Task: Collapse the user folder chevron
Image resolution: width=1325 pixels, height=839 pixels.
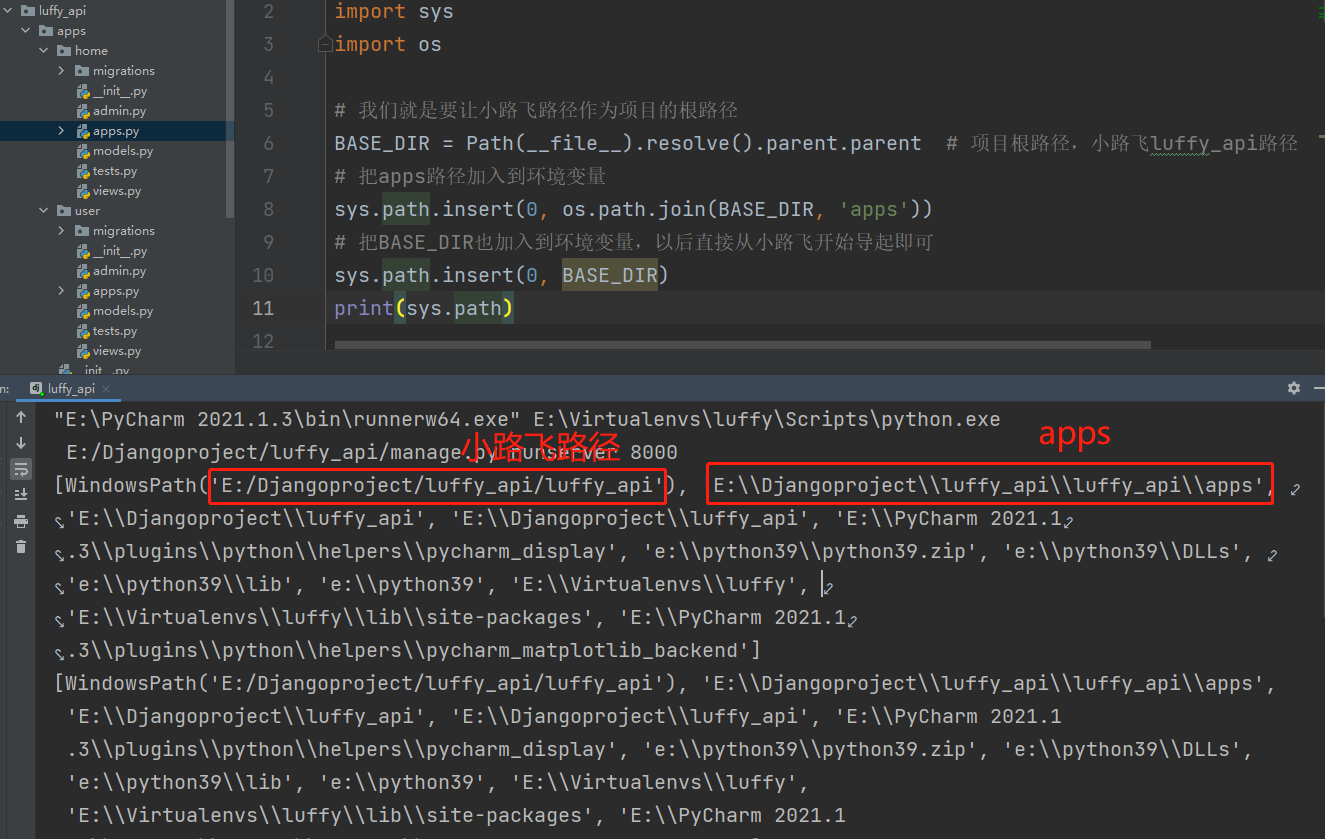Action: coord(44,211)
